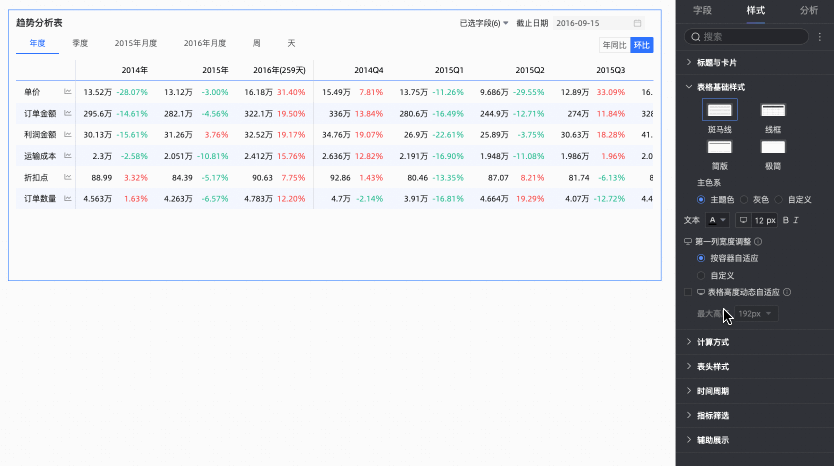Open 字段 panel tab
Image resolution: width=834 pixels, height=466 pixels.
[x=702, y=10]
